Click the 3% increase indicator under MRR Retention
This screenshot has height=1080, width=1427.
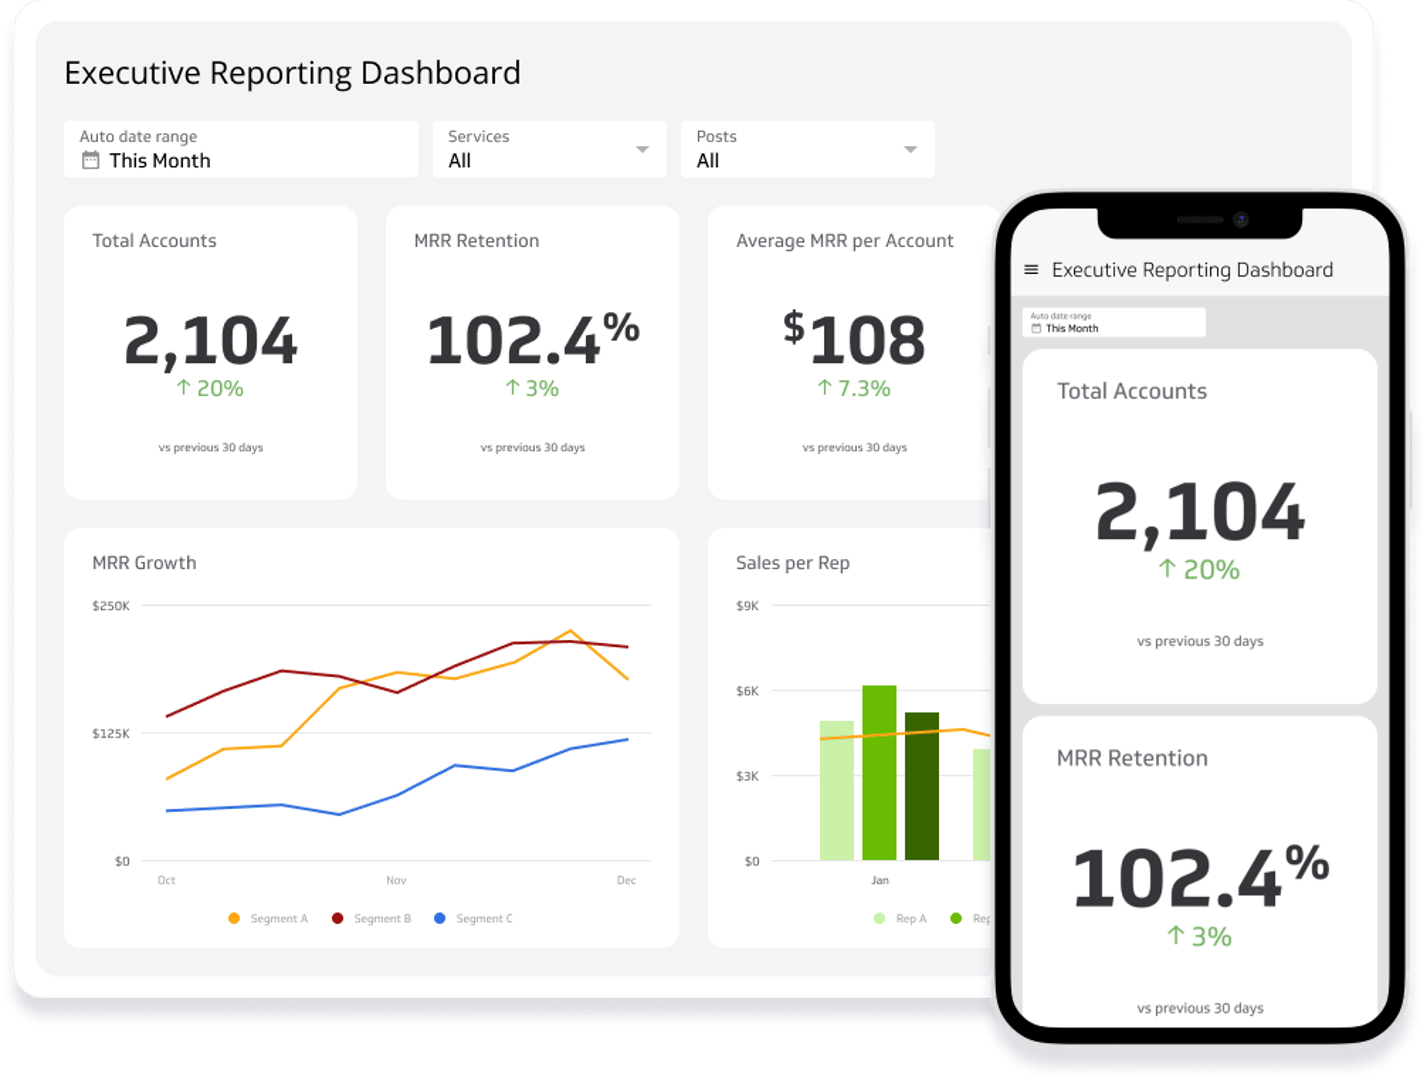(532, 388)
